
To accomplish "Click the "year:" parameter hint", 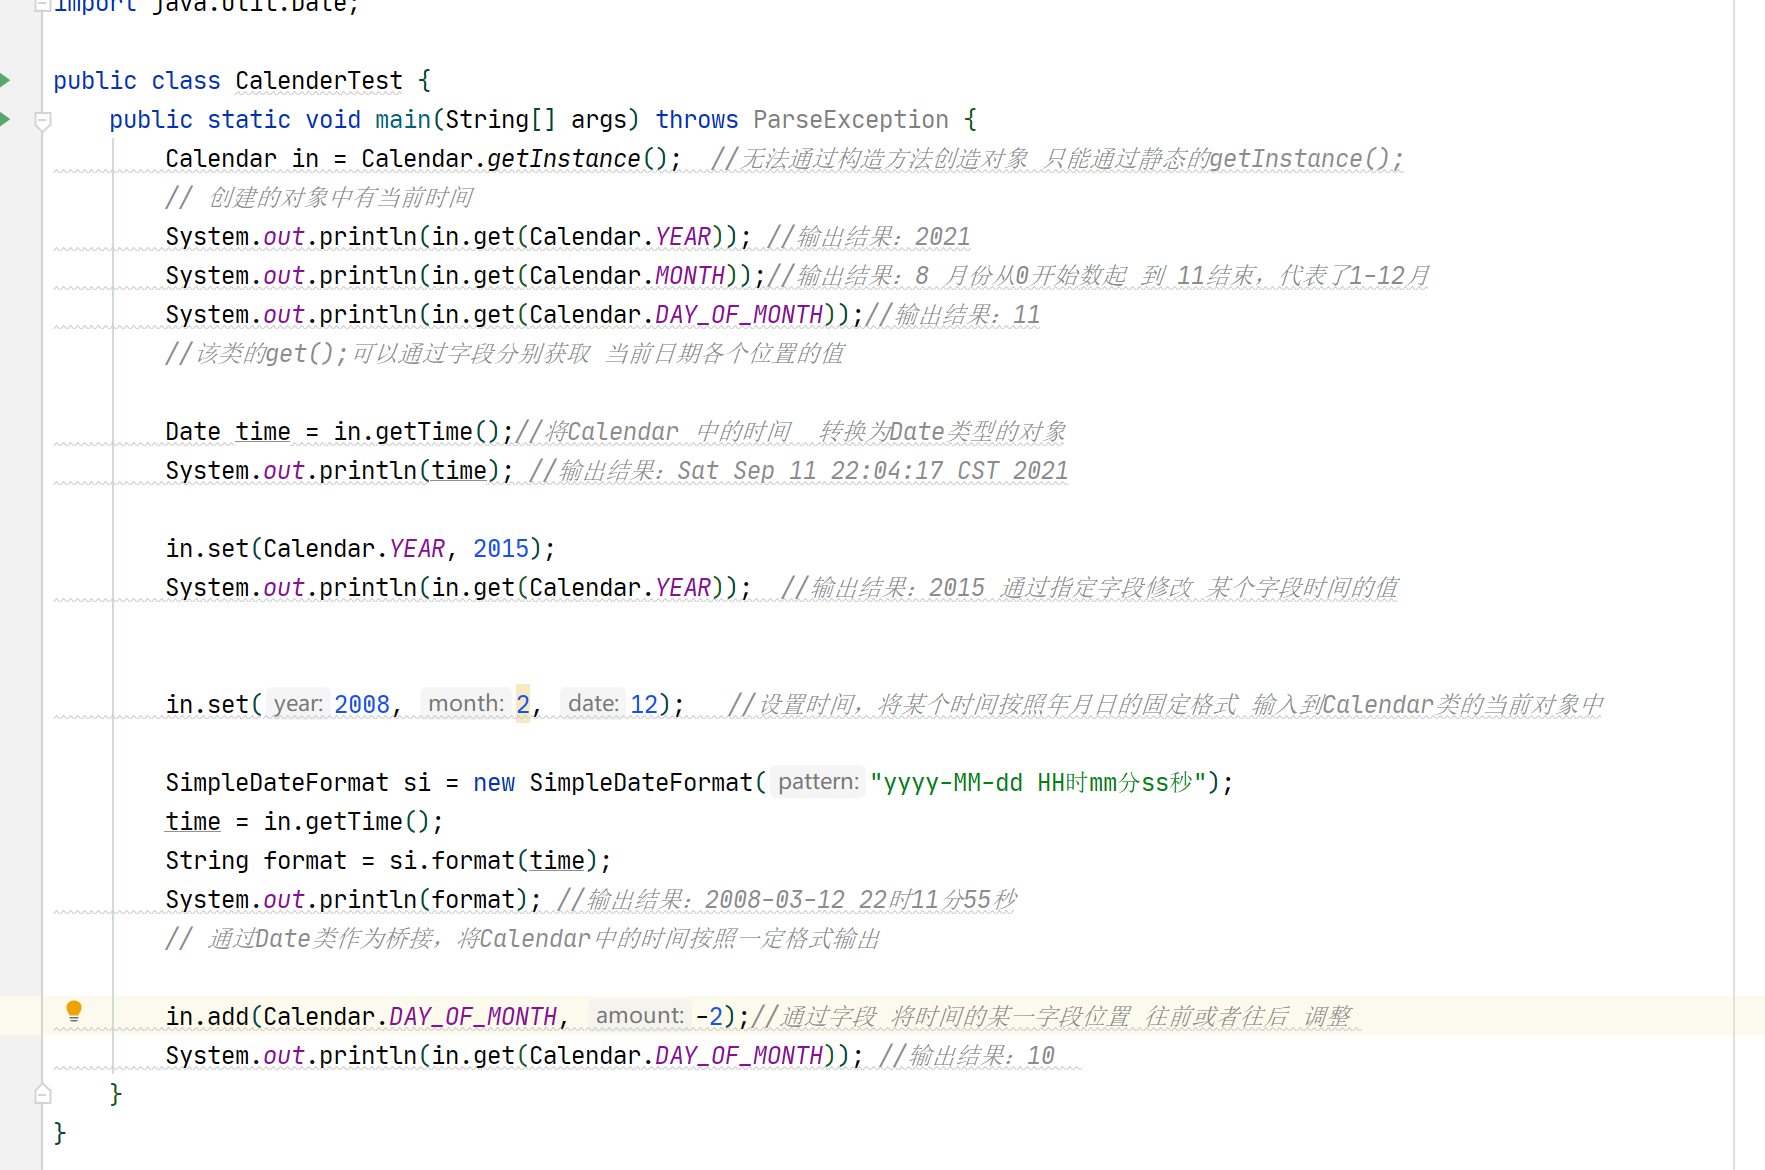I will point(298,703).
